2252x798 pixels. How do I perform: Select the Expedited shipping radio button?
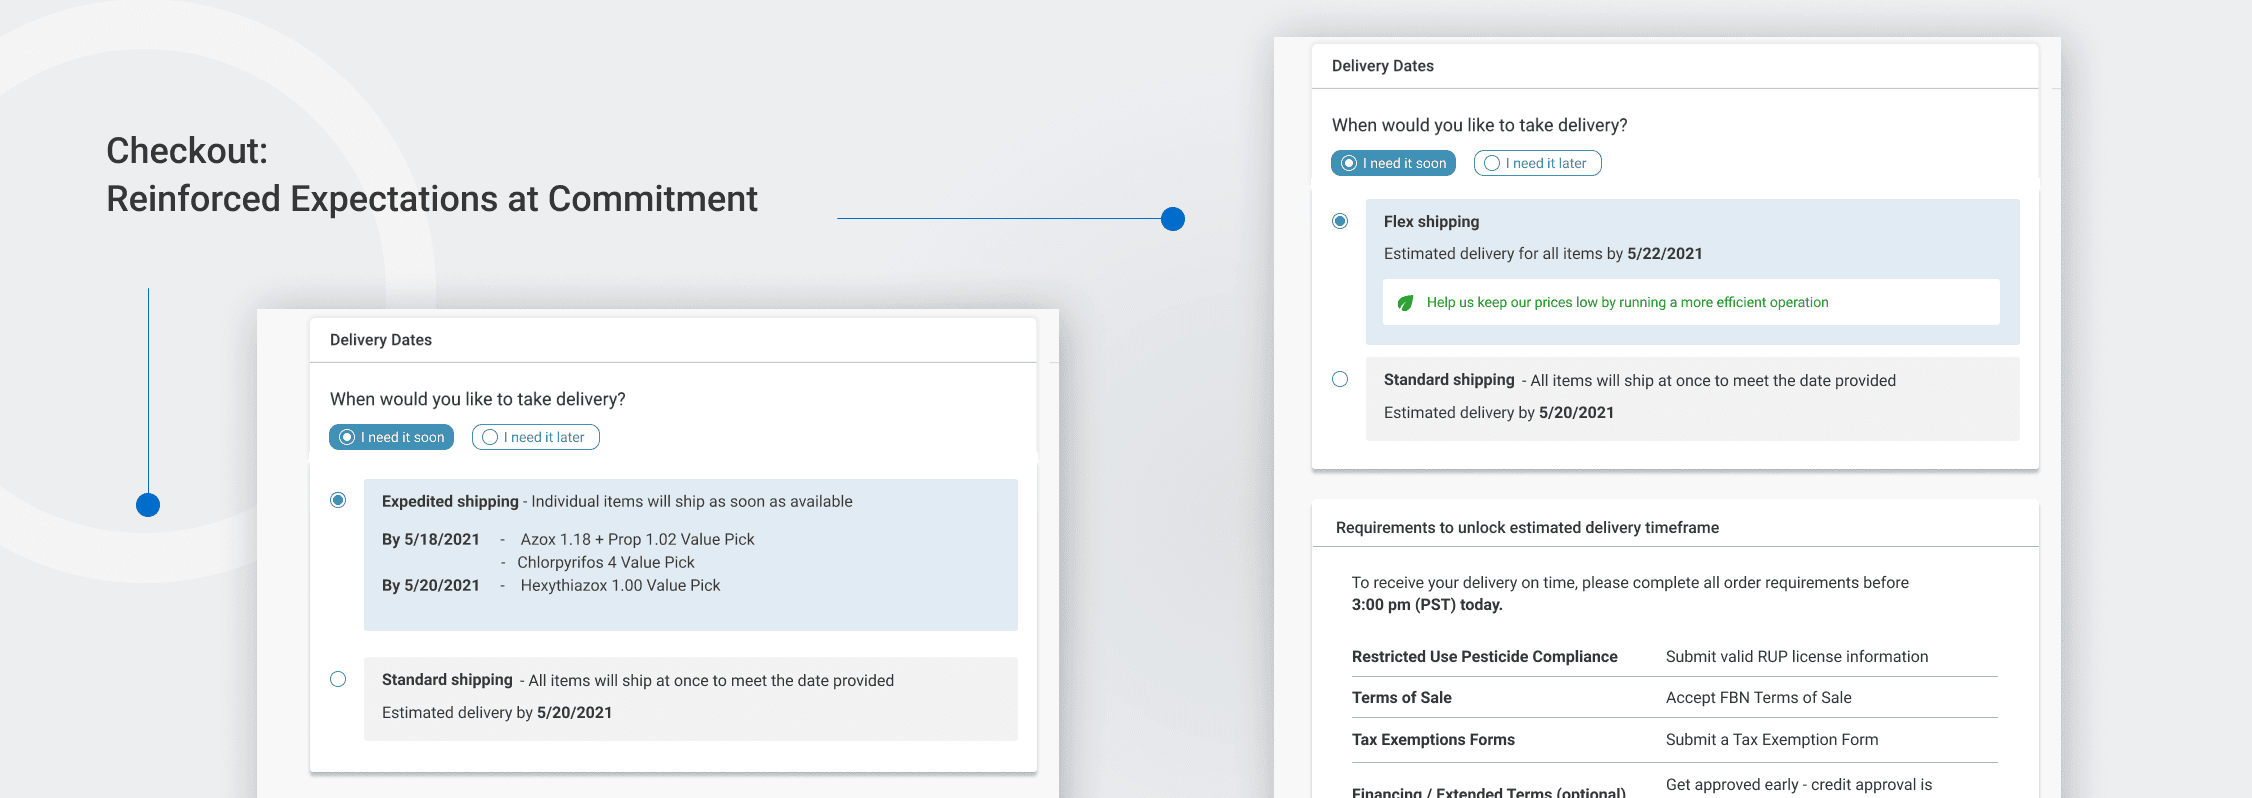pyautogui.click(x=338, y=500)
